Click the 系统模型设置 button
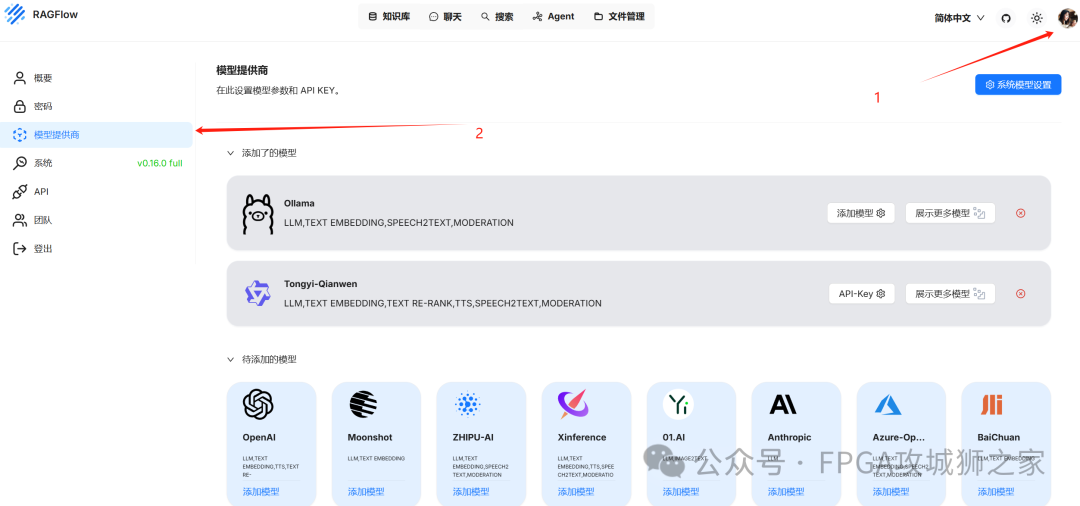The width and height of the screenshot is (1080, 506). 1018,85
